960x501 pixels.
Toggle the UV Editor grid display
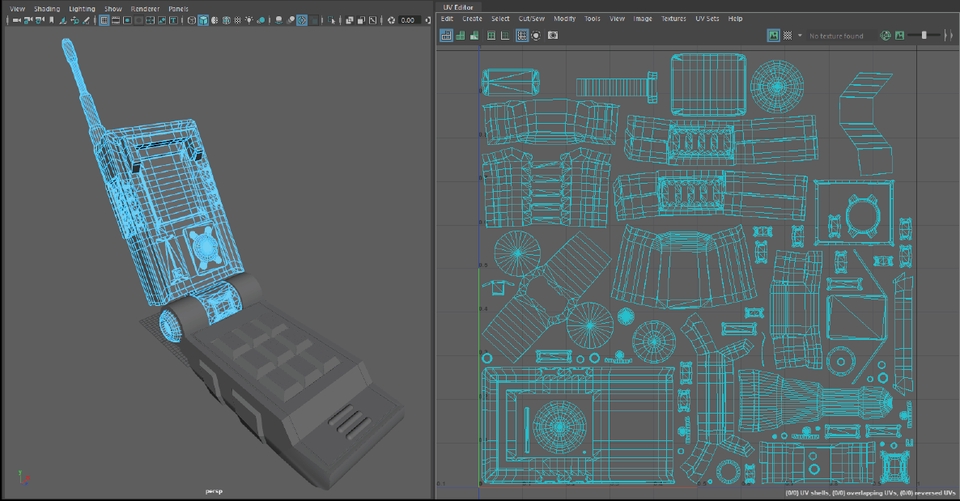522,35
